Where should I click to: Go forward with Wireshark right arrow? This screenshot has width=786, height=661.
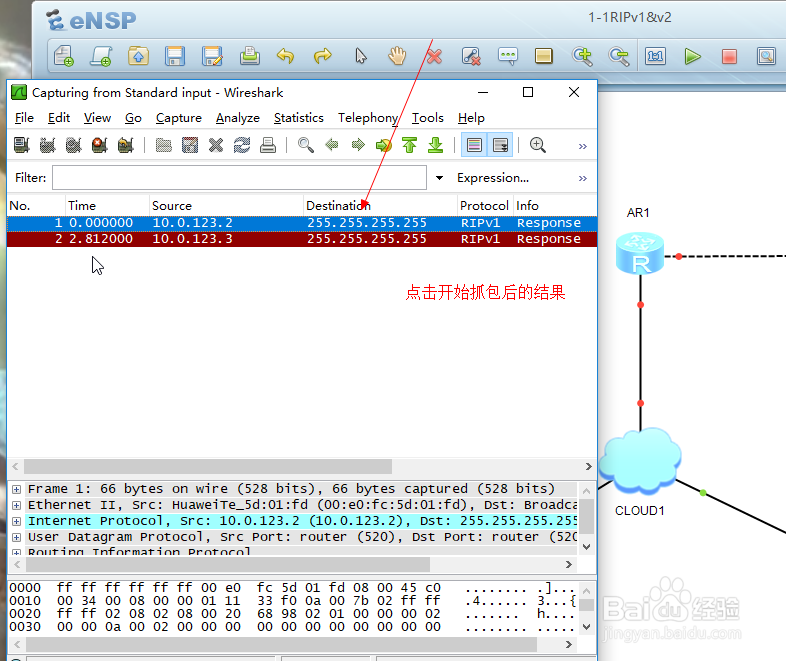click(x=358, y=145)
